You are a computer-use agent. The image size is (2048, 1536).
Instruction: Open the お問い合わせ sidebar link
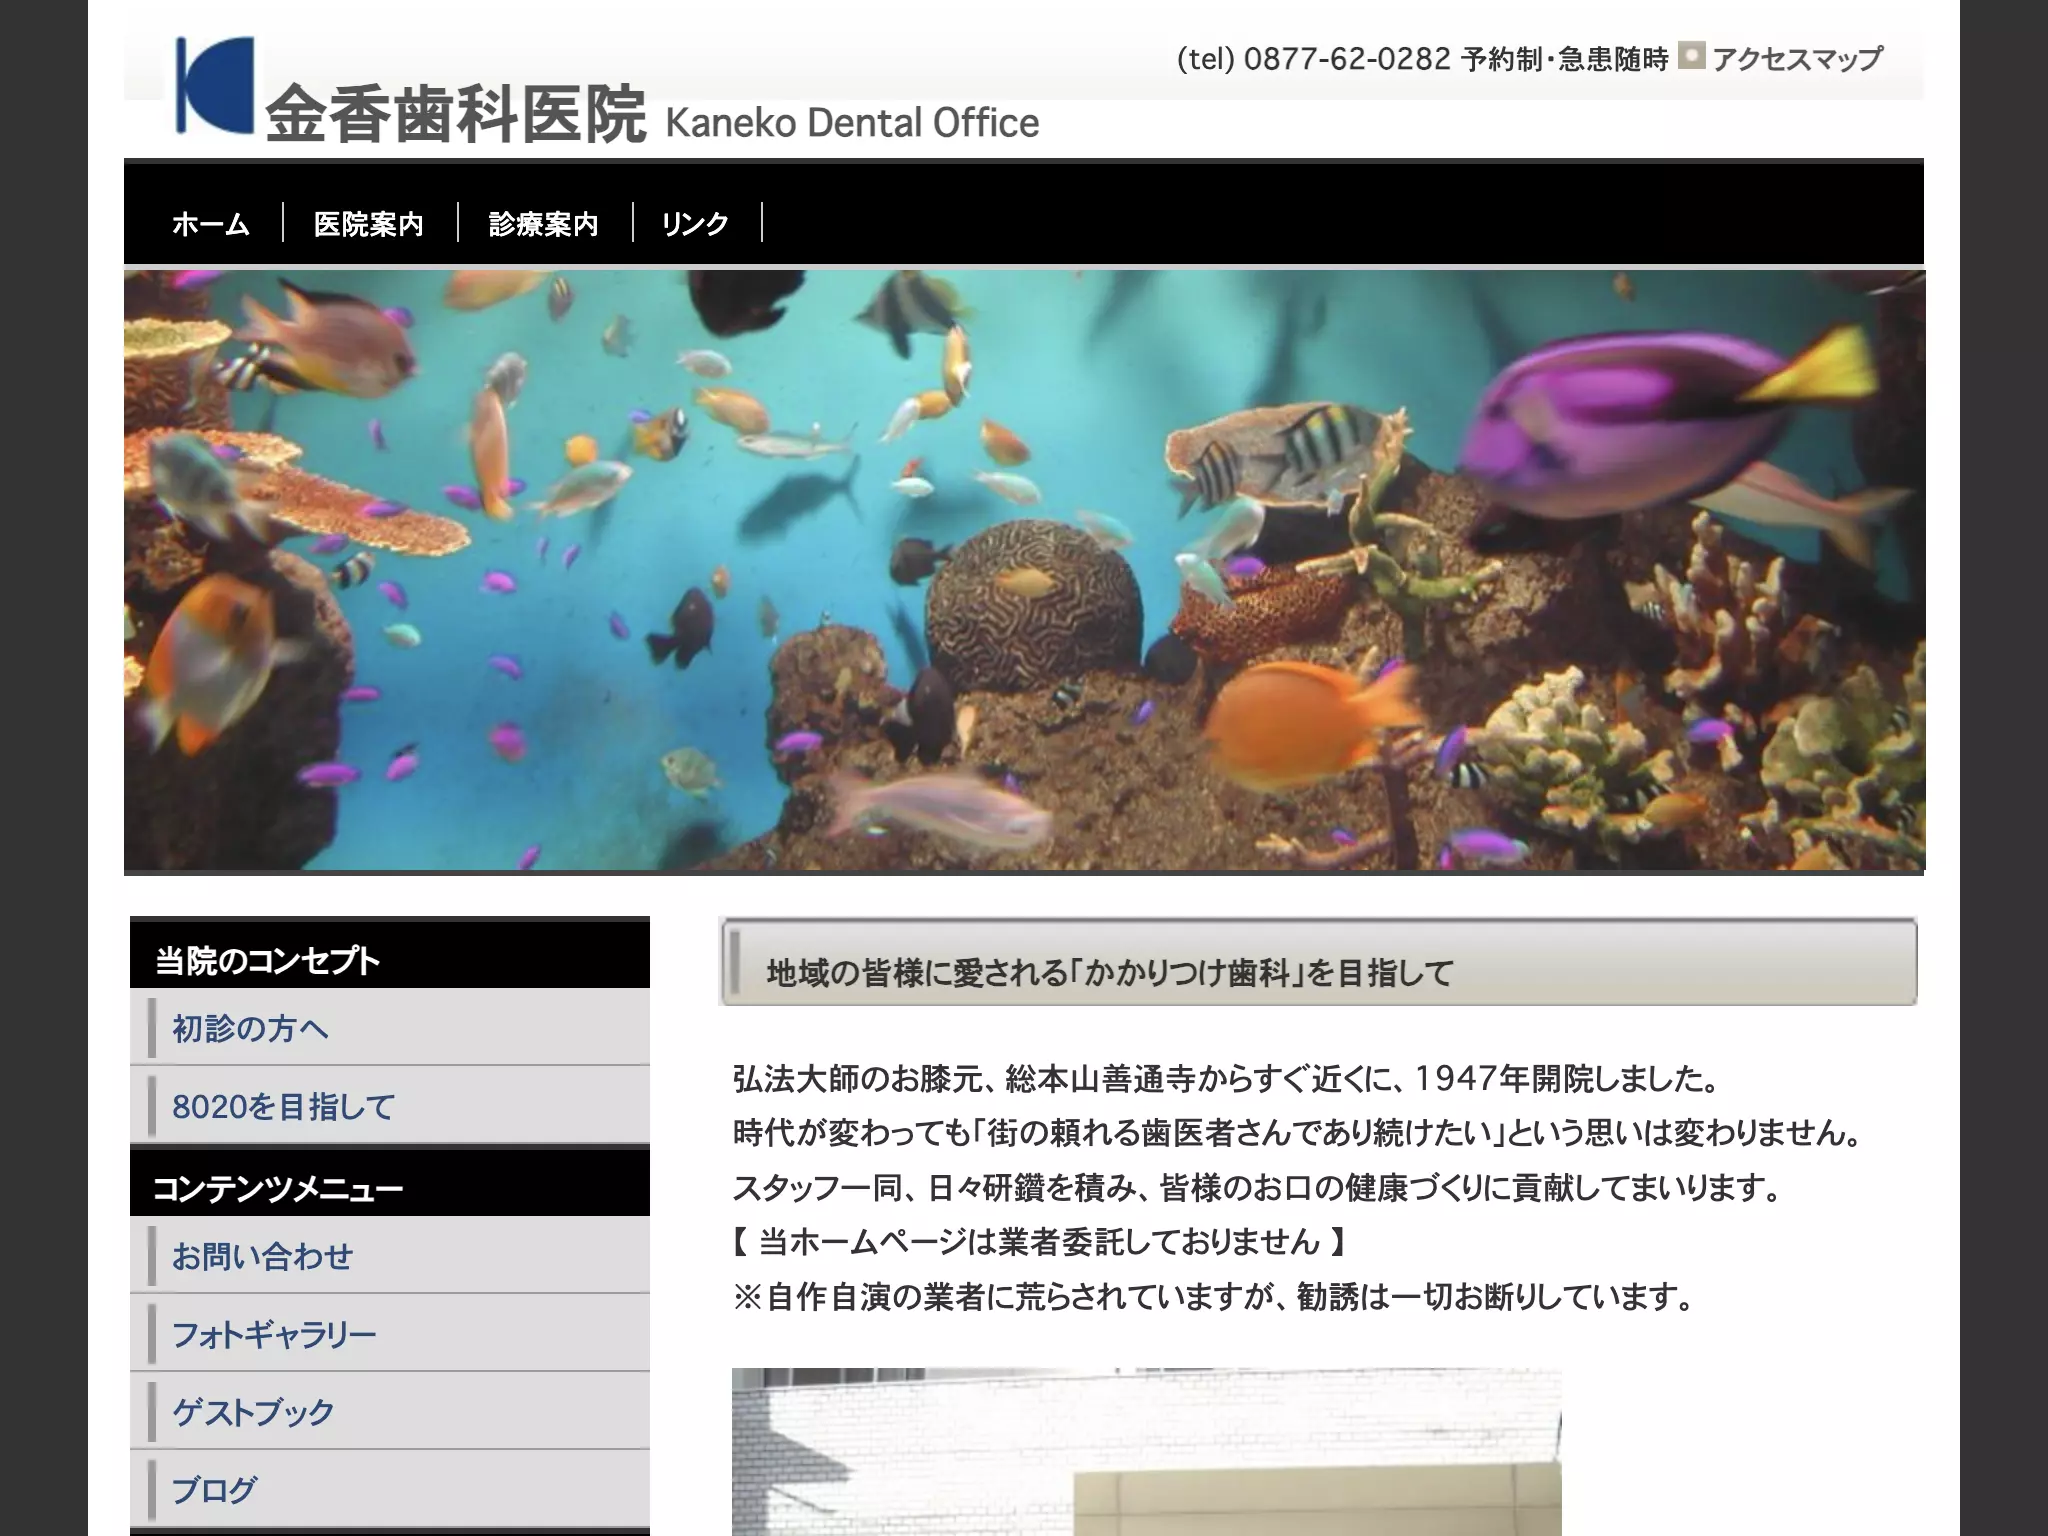pos(390,1256)
